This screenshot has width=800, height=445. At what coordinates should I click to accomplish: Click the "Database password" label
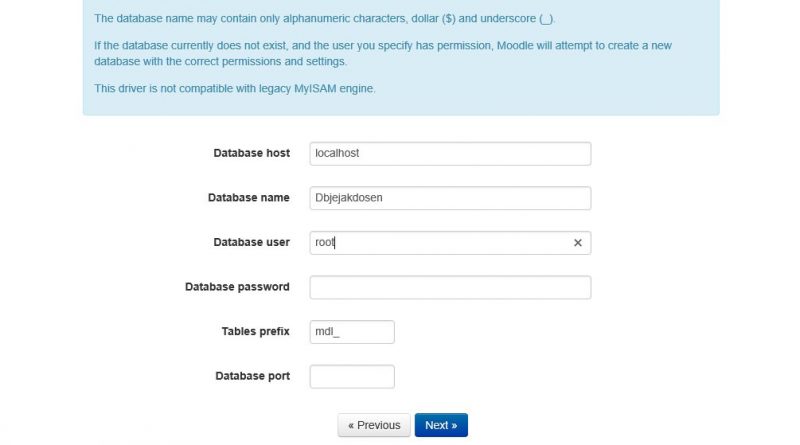point(237,287)
